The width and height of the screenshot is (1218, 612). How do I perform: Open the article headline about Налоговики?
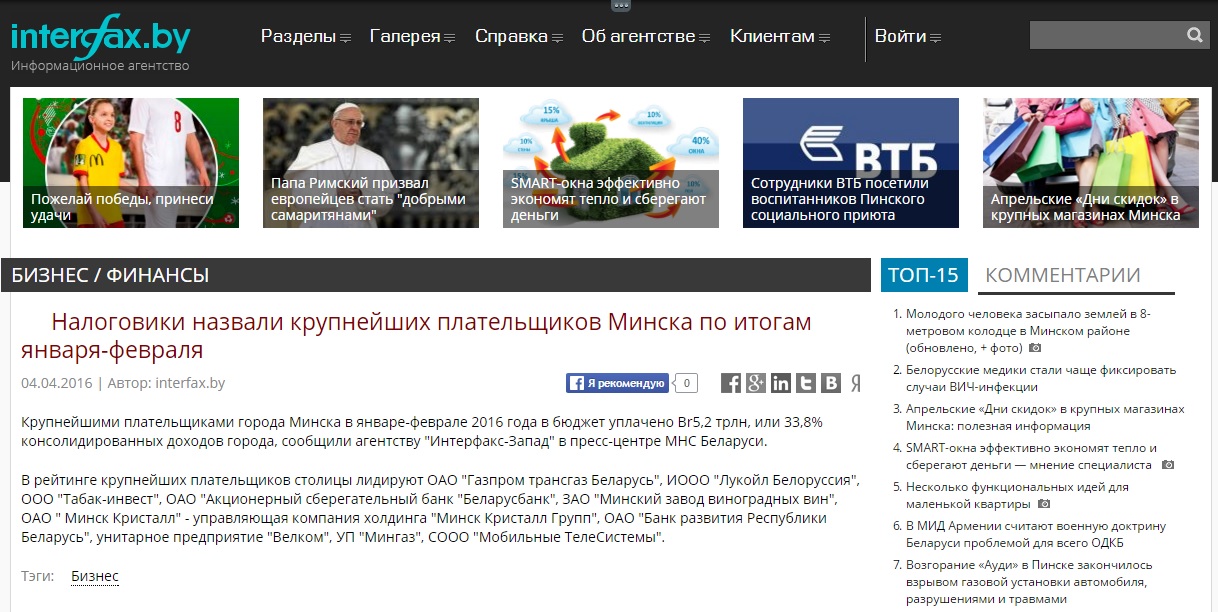click(x=416, y=336)
